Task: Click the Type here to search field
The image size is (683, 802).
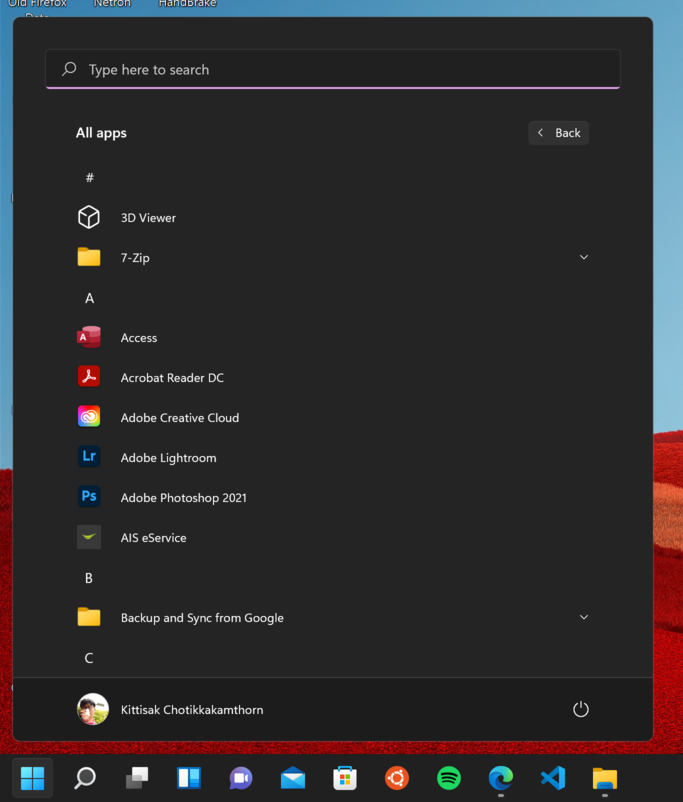Action: click(x=333, y=69)
